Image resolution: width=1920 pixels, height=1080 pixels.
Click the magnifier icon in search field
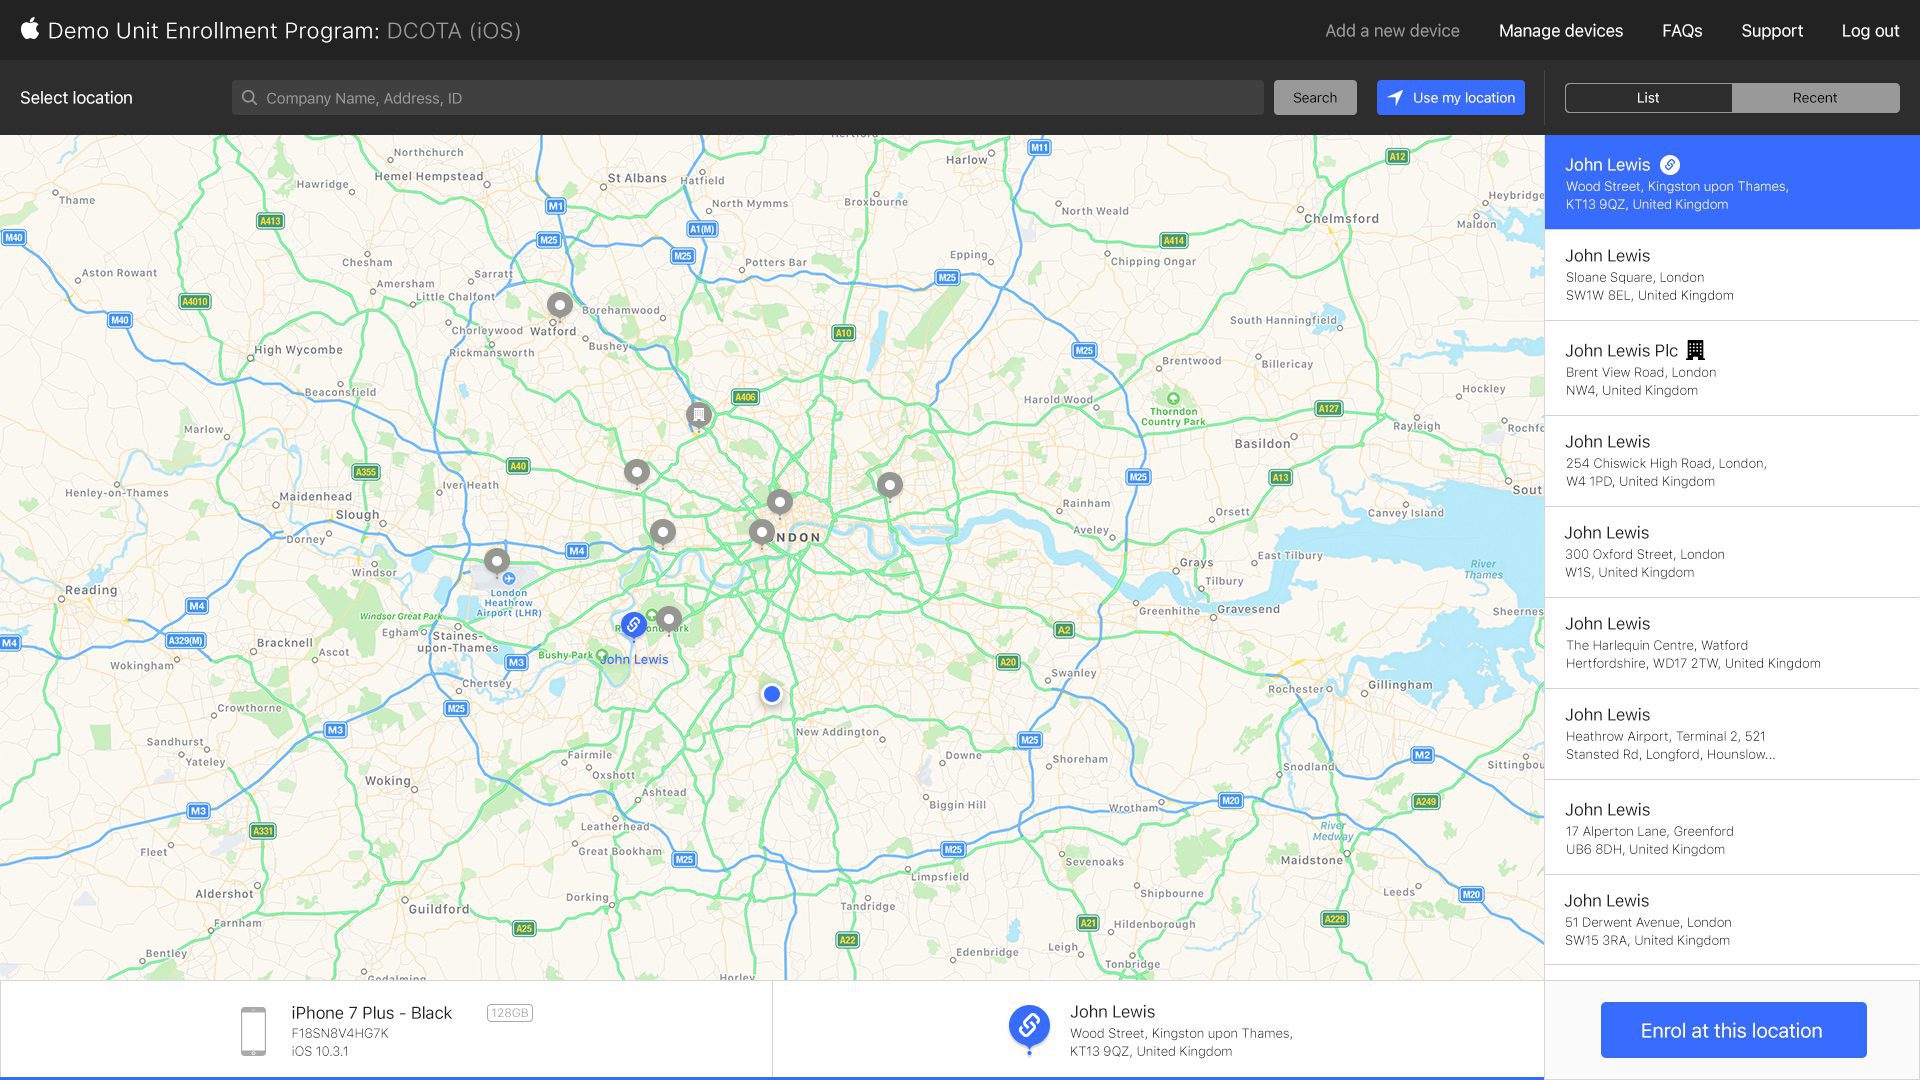click(x=249, y=98)
